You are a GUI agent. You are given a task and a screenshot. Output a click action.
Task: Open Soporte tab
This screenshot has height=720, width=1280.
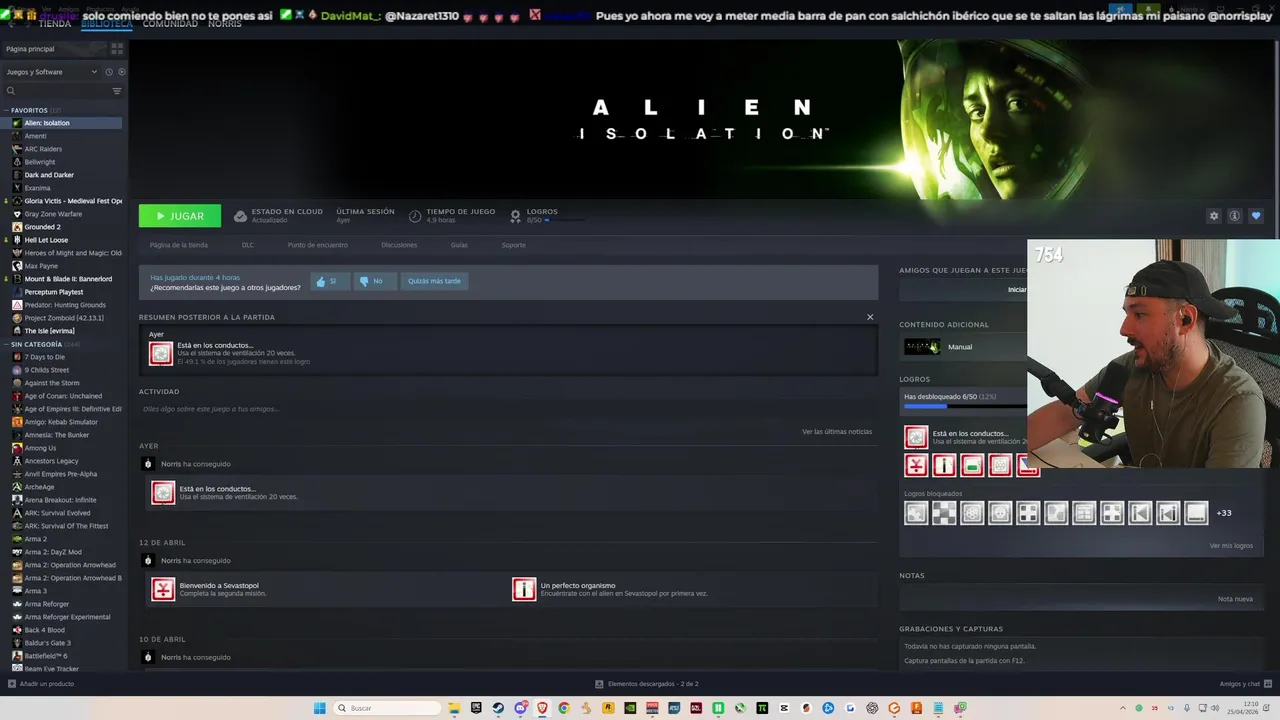(513, 245)
